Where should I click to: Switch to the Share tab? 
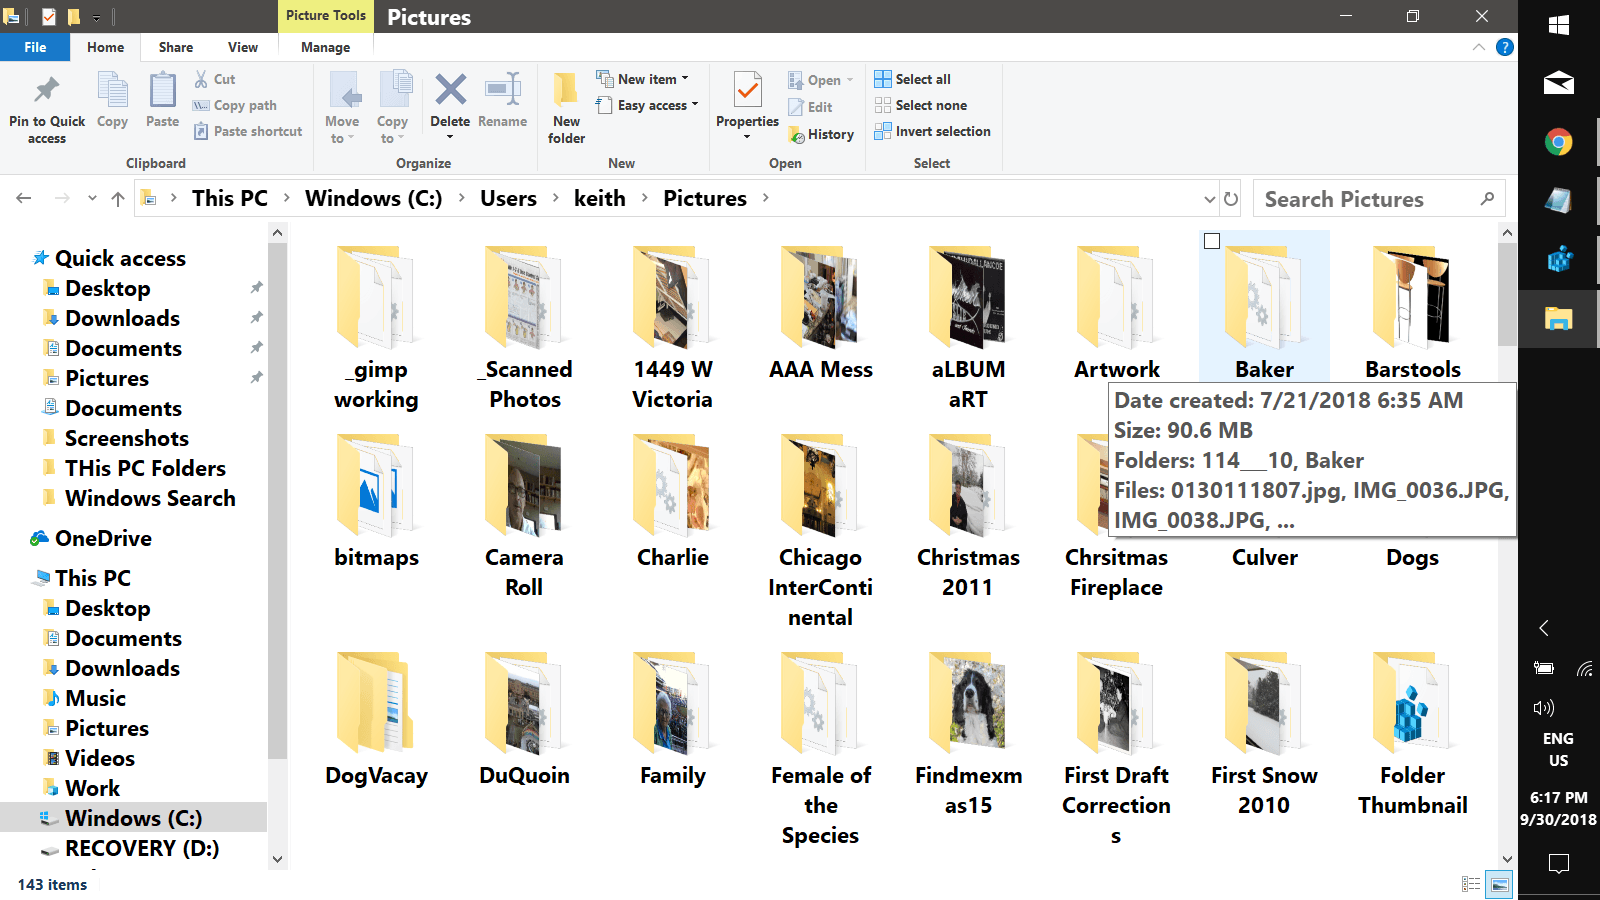pyautogui.click(x=175, y=47)
